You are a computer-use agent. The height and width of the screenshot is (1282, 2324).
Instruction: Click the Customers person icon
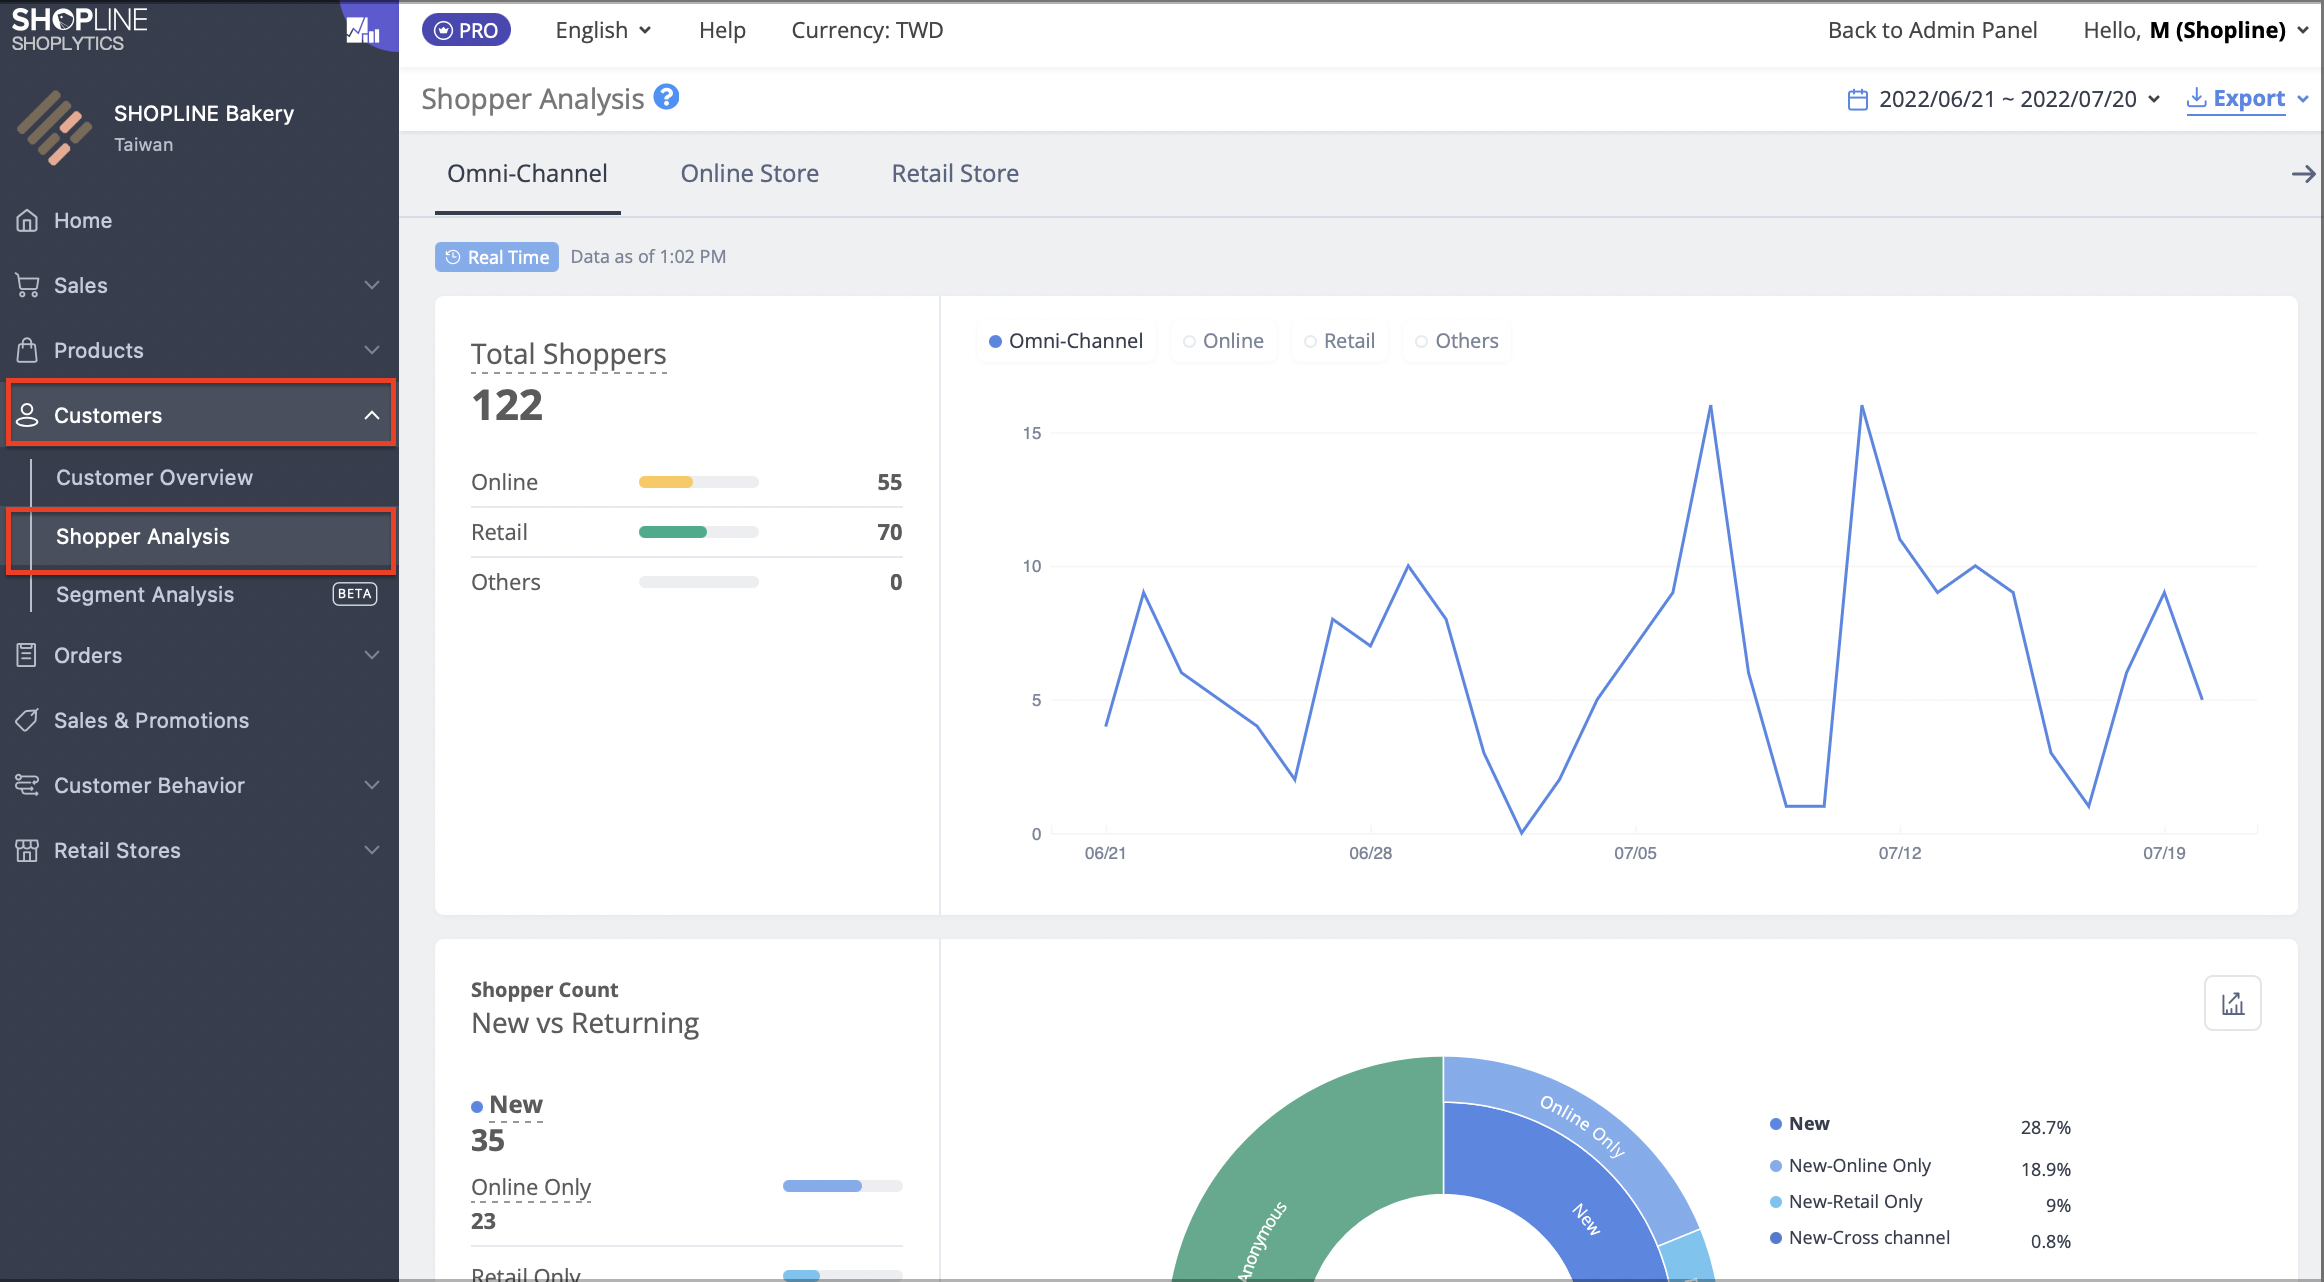[x=27, y=415]
